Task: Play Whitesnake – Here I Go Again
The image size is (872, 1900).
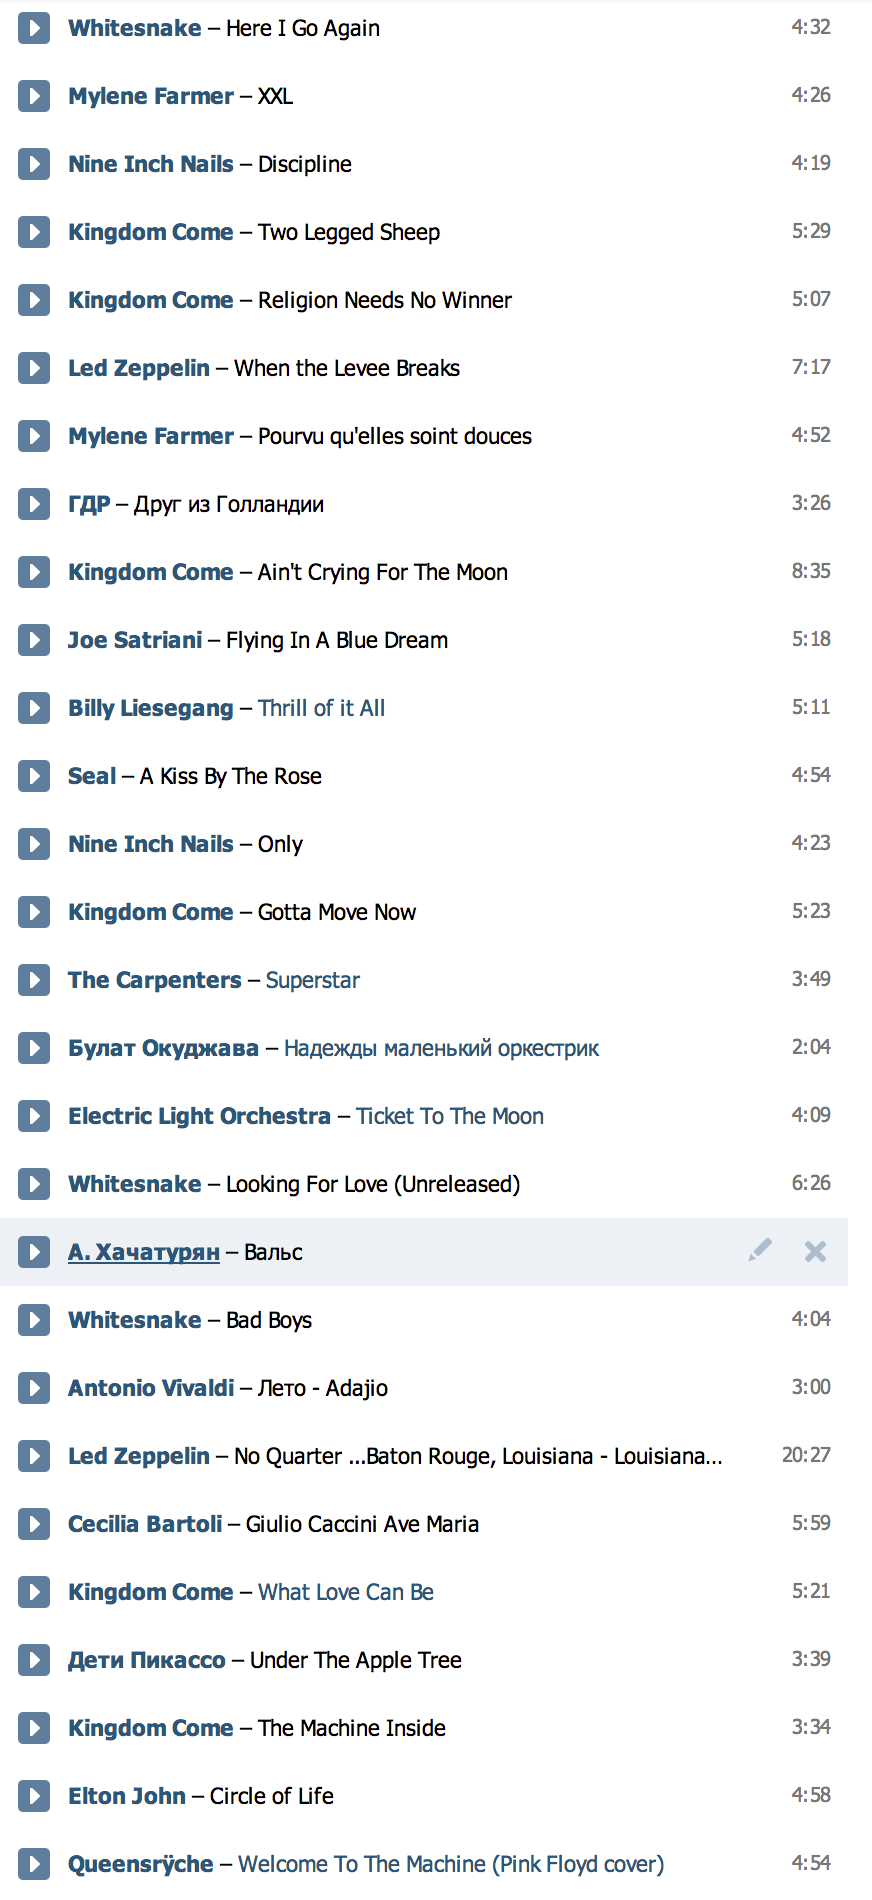Action: (34, 28)
